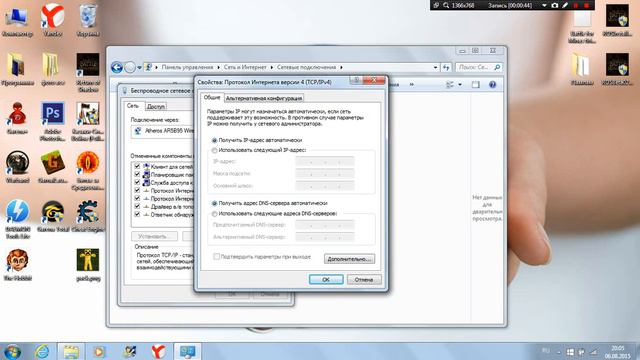This screenshot has width=640, height=360.
Task: Open the Windows Start button
Action: tap(13, 352)
